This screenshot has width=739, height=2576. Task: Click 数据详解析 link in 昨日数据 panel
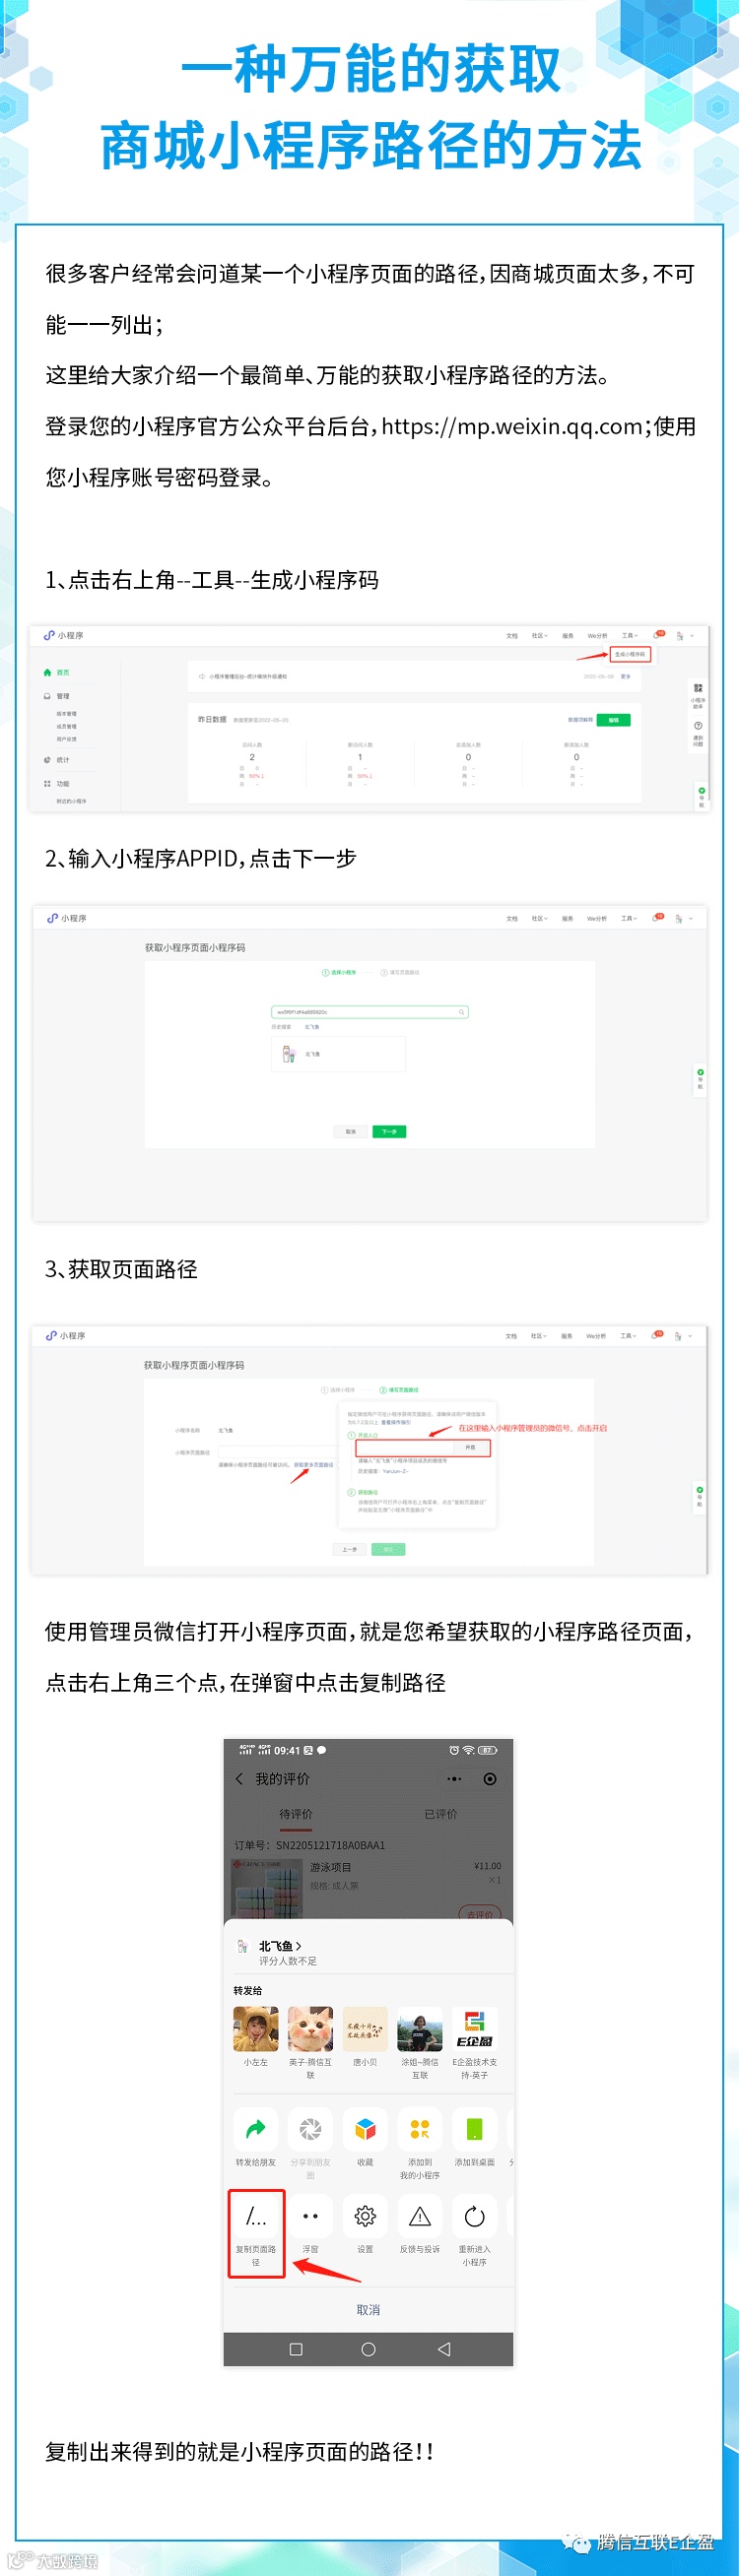point(580,719)
